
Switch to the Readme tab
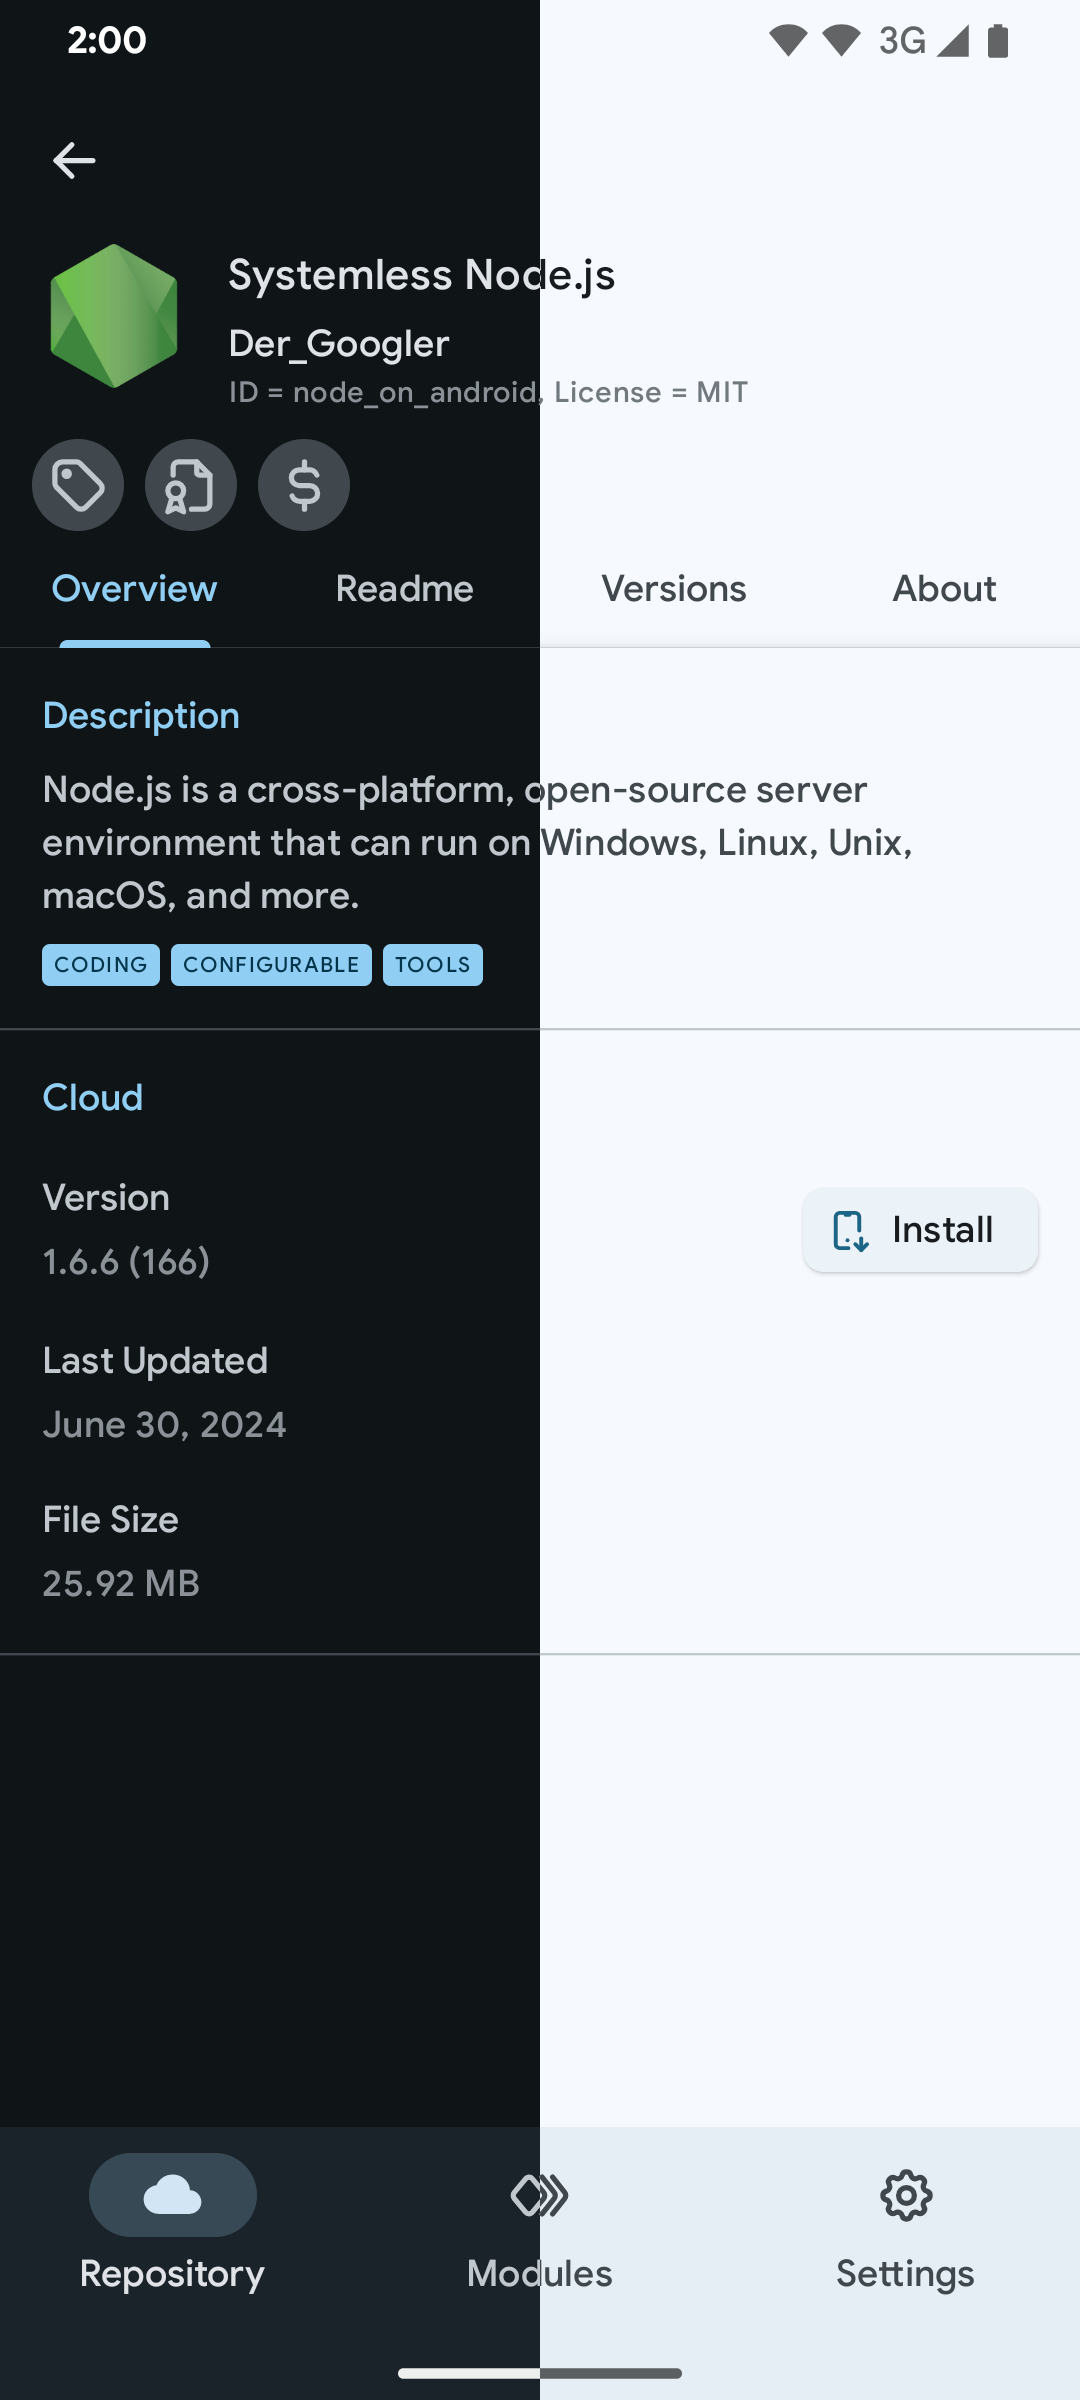point(404,589)
